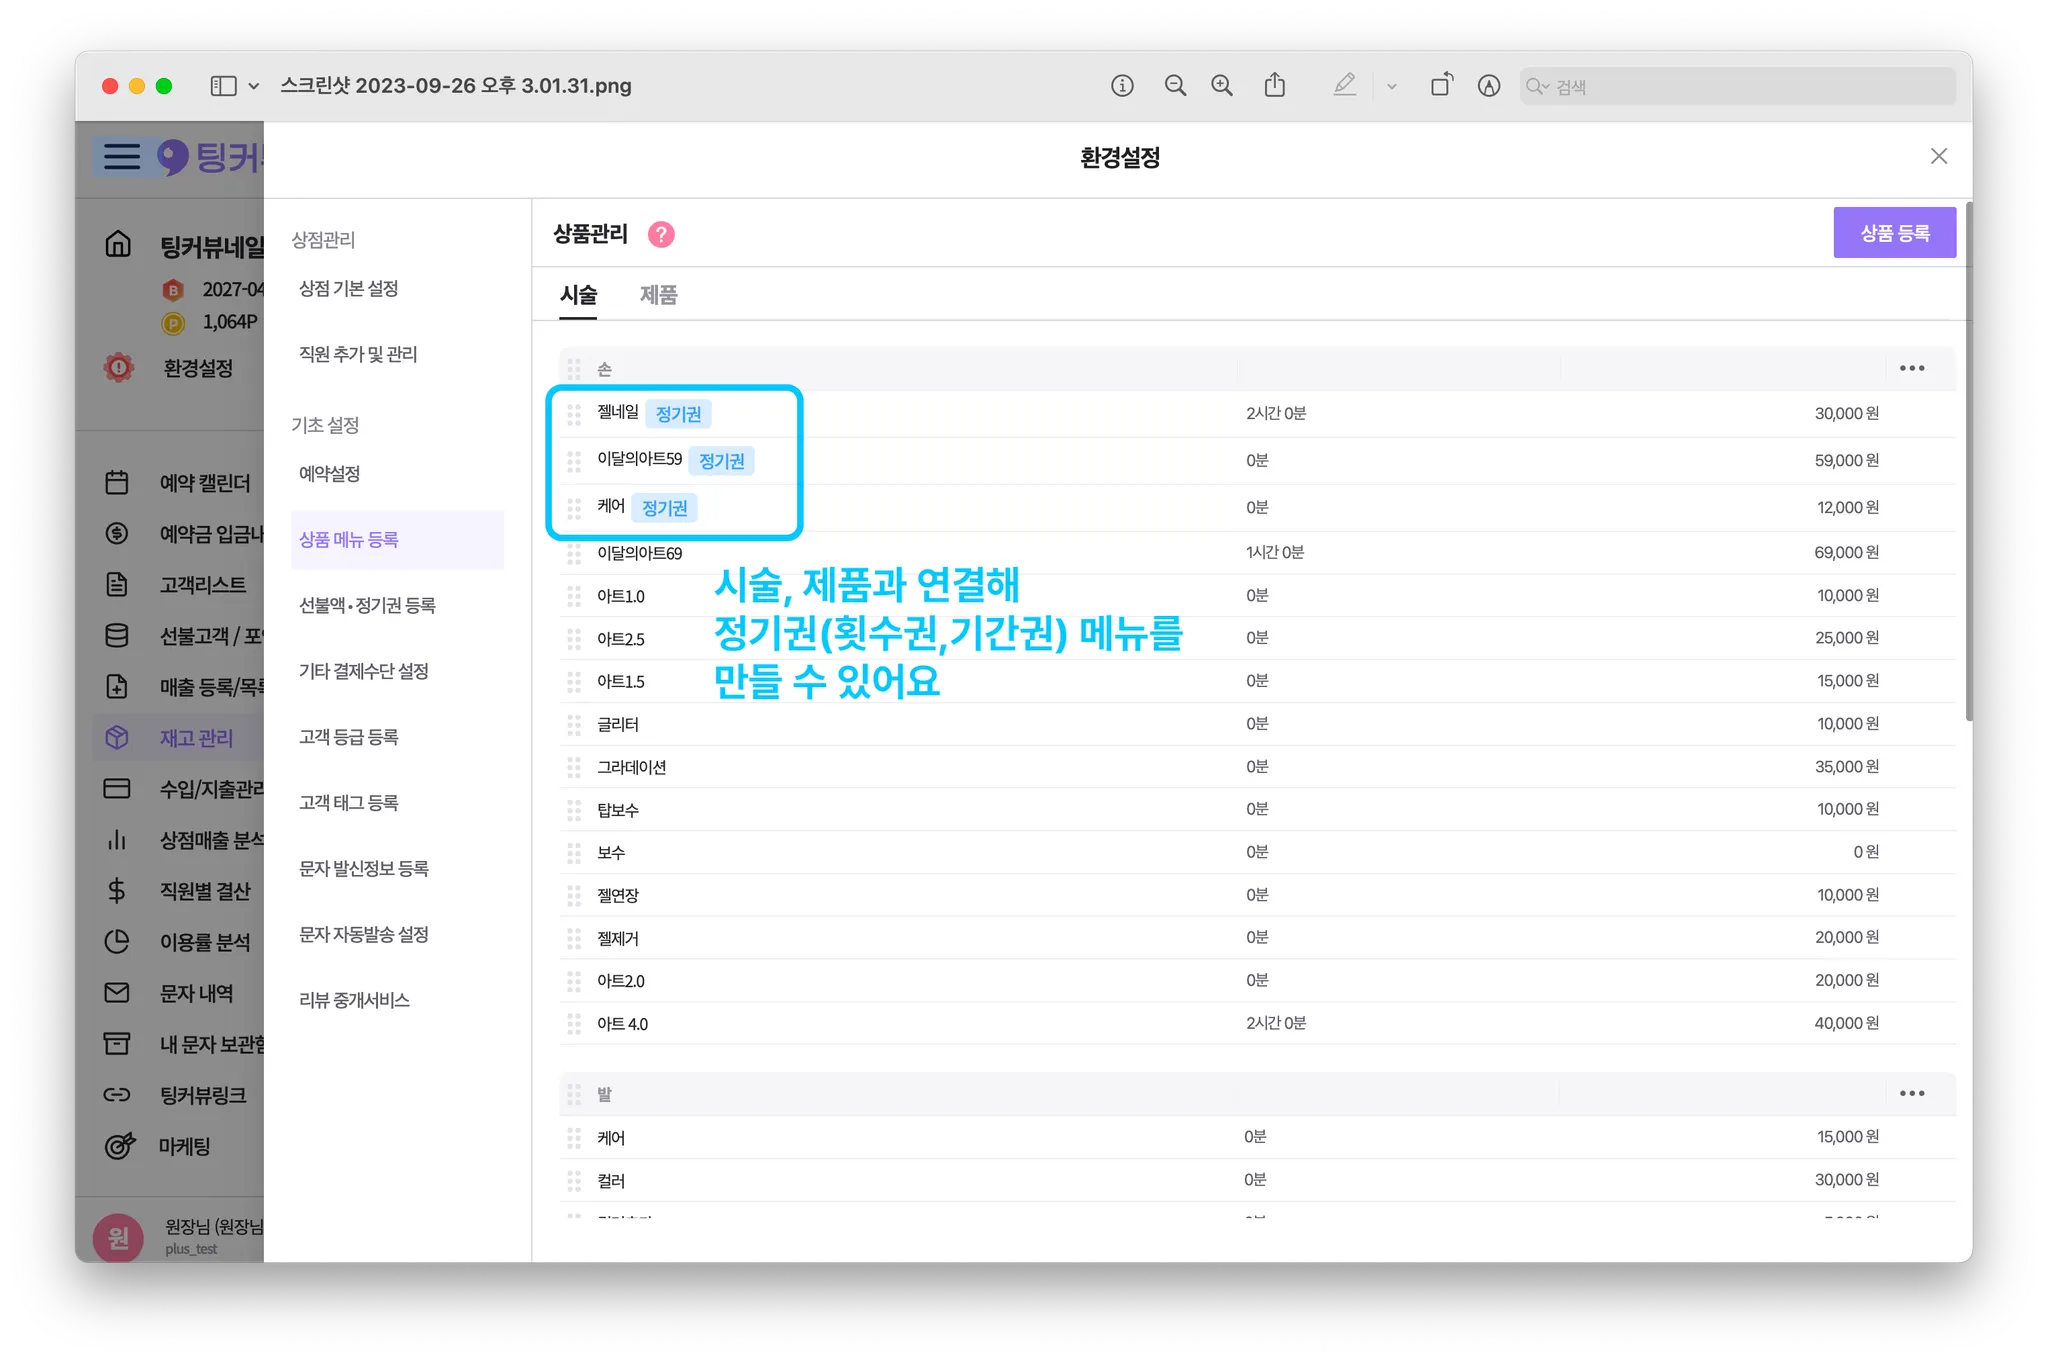Expand the sidebar view options chevron
Image resolution: width=2048 pixels, height=1362 pixels.
(x=254, y=86)
